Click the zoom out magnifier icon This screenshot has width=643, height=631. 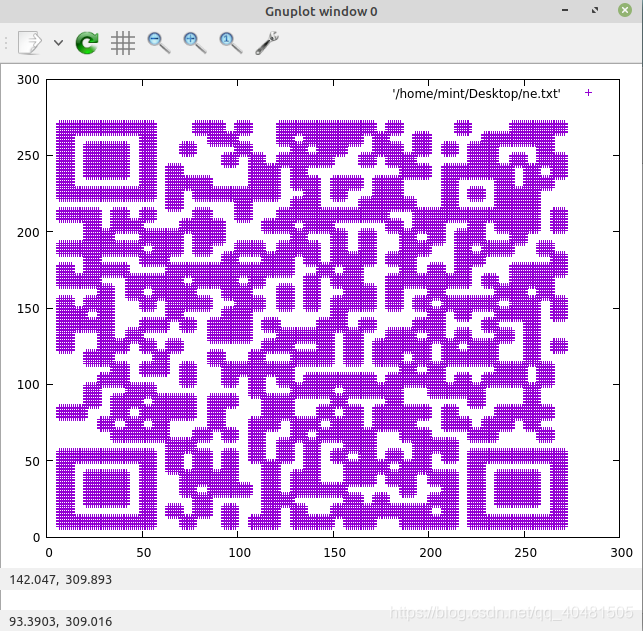(159, 43)
